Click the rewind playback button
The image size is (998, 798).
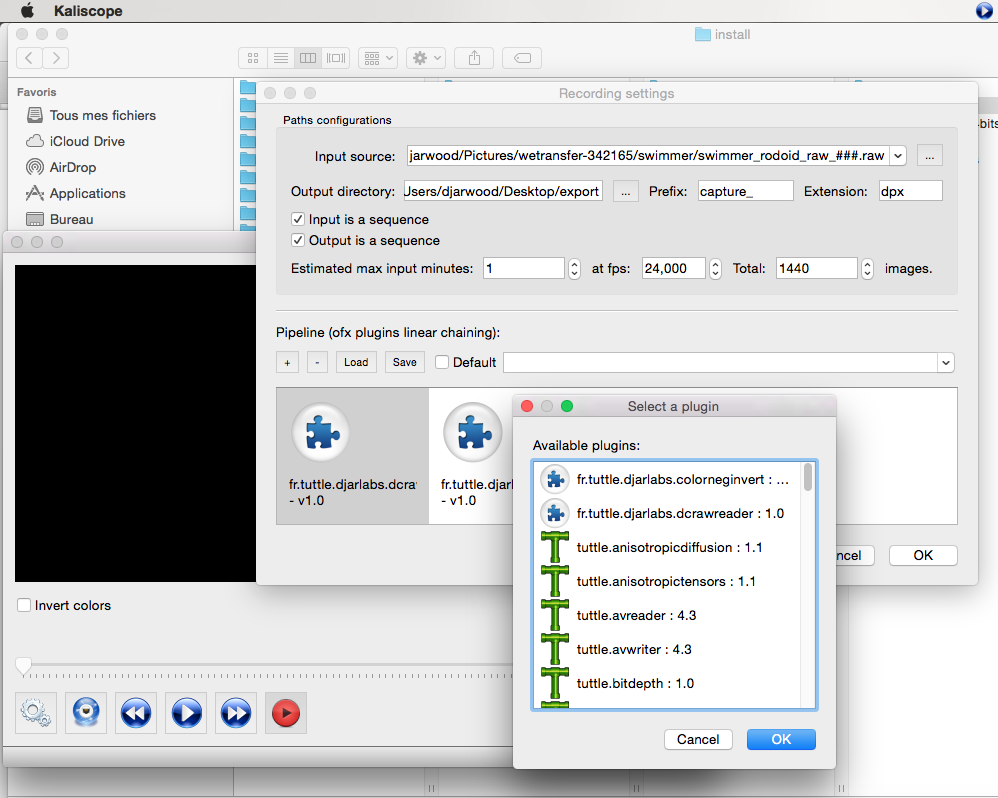click(x=136, y=713)
